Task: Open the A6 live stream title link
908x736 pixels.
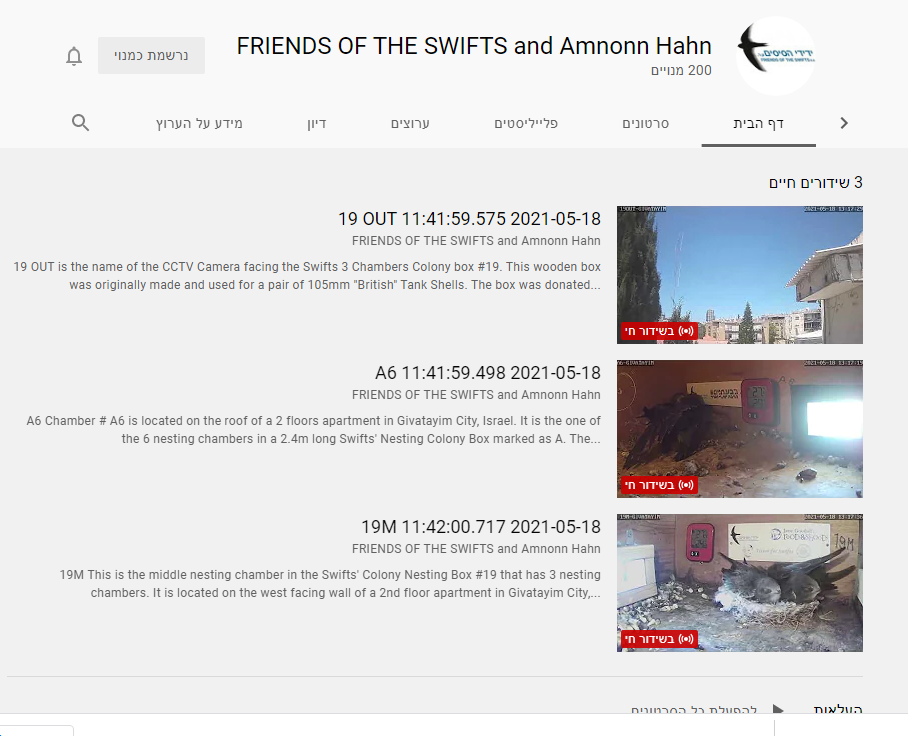Action: tap(487, 373)
